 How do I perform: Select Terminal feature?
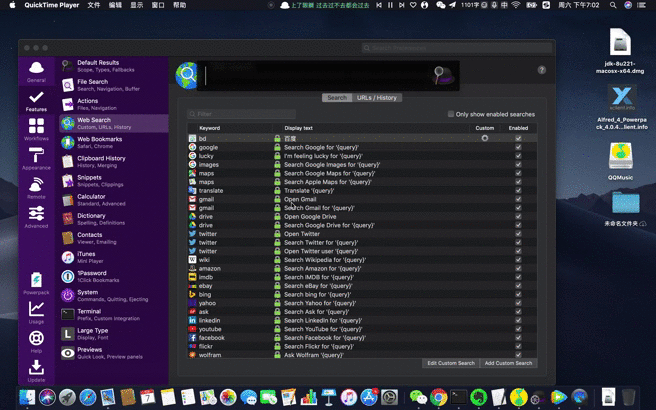click(x=114, y=315)
